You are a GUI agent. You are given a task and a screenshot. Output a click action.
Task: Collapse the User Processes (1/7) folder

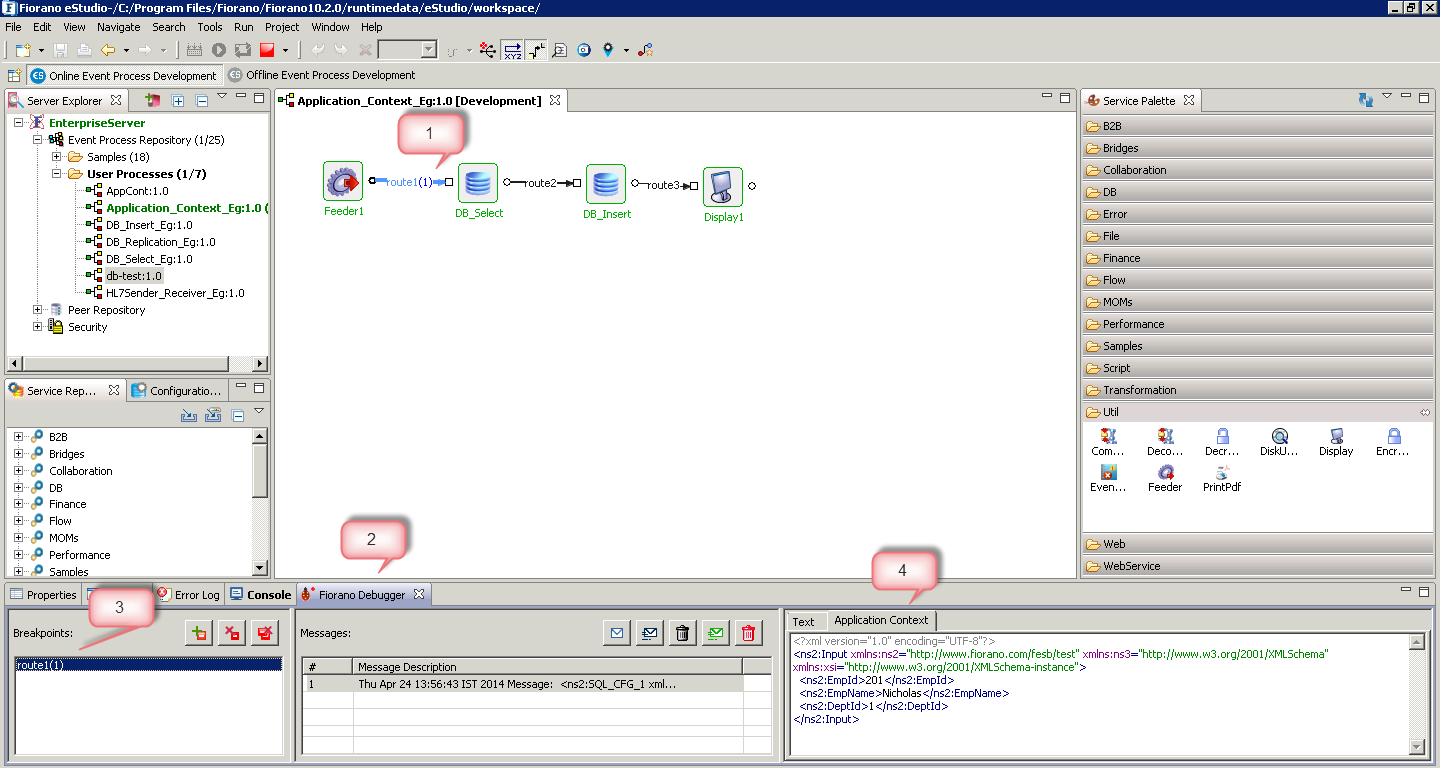(57, 174)
